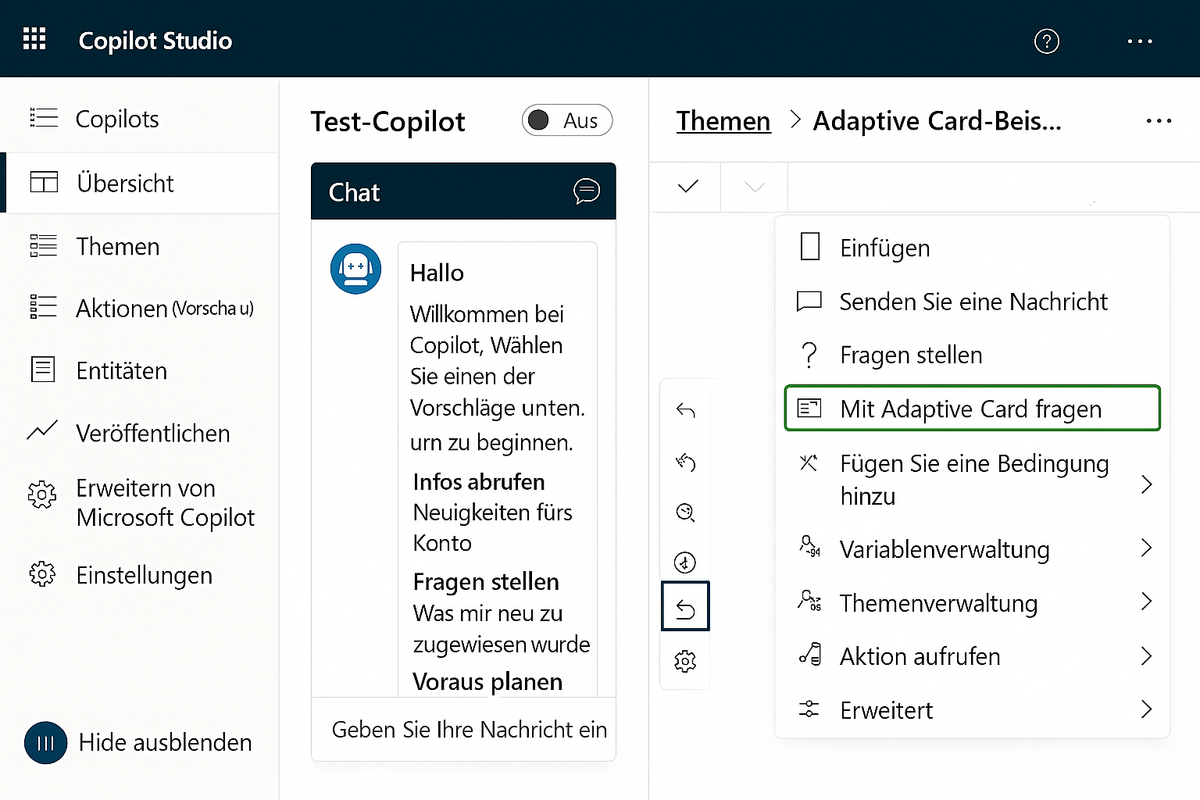Open the Themen breadcrumb link
Viewport: 1200px width, 800px height.
pos(723,120)
